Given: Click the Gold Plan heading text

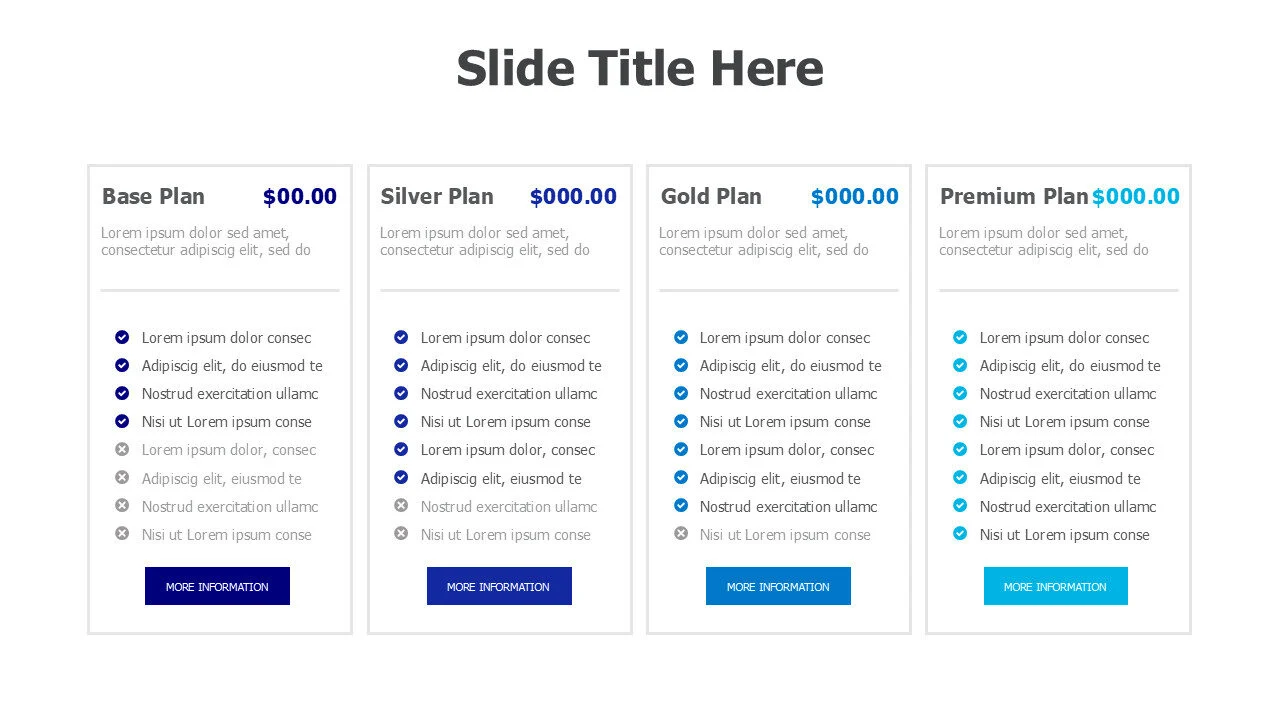Looking at the screenshot, I should [711, 197].
